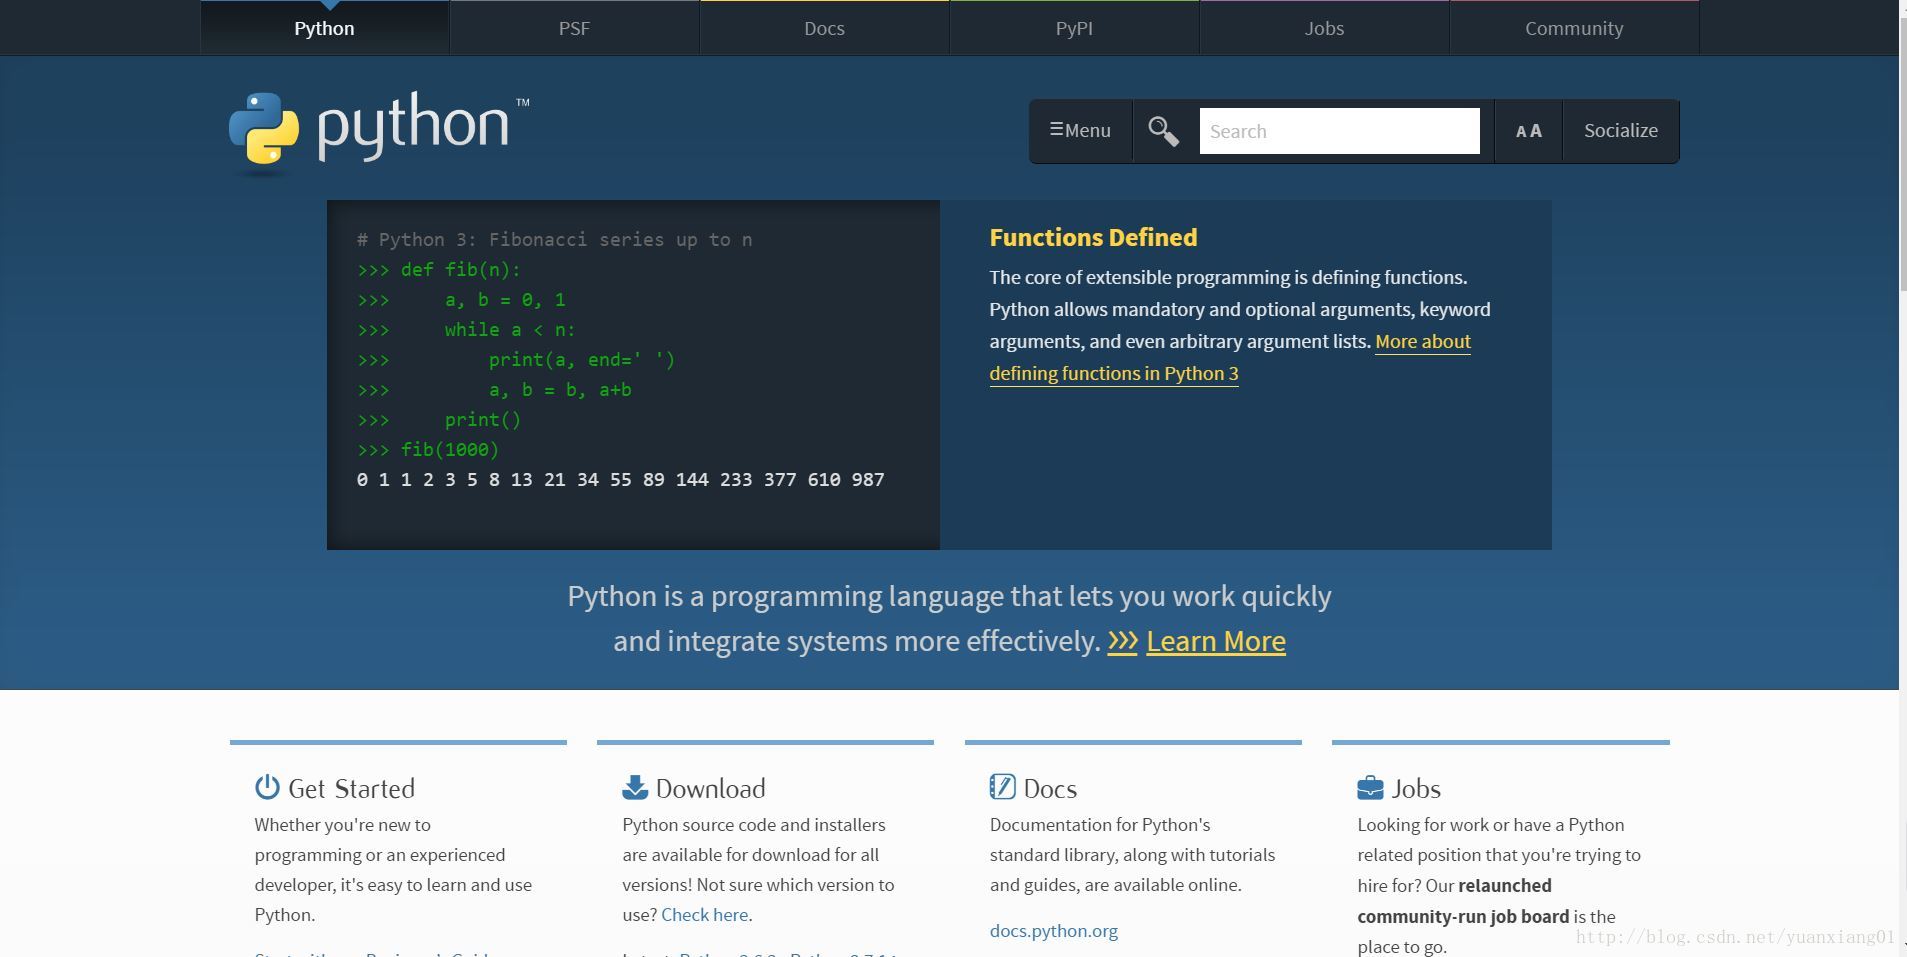Click the 'while a < n:' code line
The width and height of the screenshot is (1907, 957).
tap(466, 330)
